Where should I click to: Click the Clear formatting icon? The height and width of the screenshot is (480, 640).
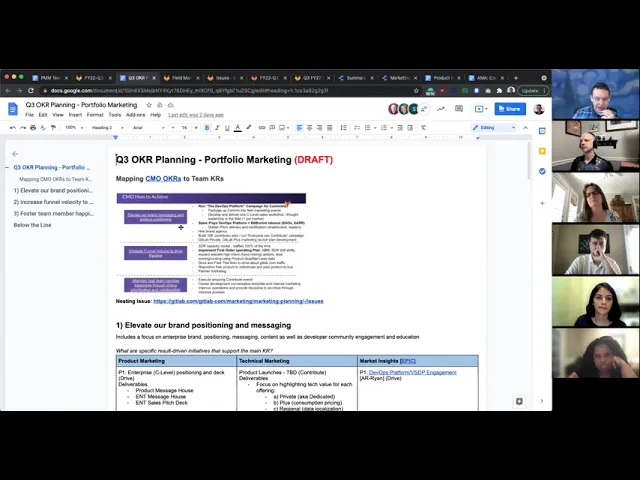coord(424,128)
